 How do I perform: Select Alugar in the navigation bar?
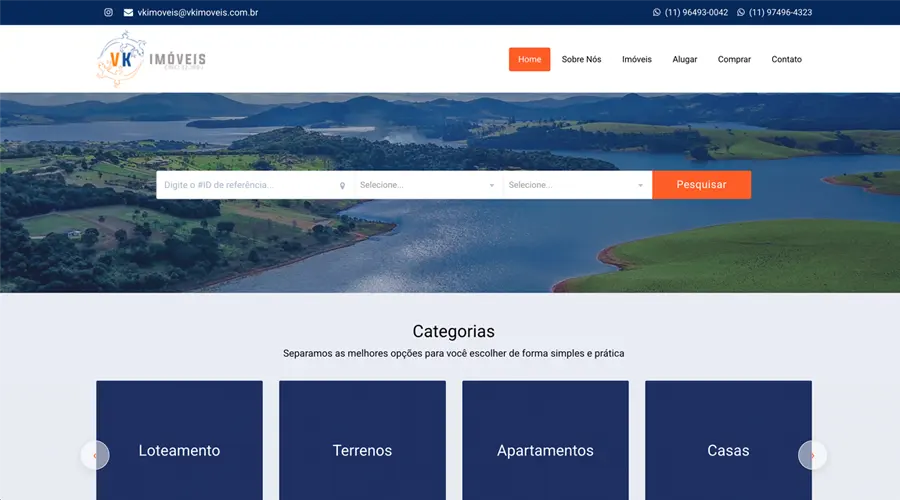(x=685, y=59)
